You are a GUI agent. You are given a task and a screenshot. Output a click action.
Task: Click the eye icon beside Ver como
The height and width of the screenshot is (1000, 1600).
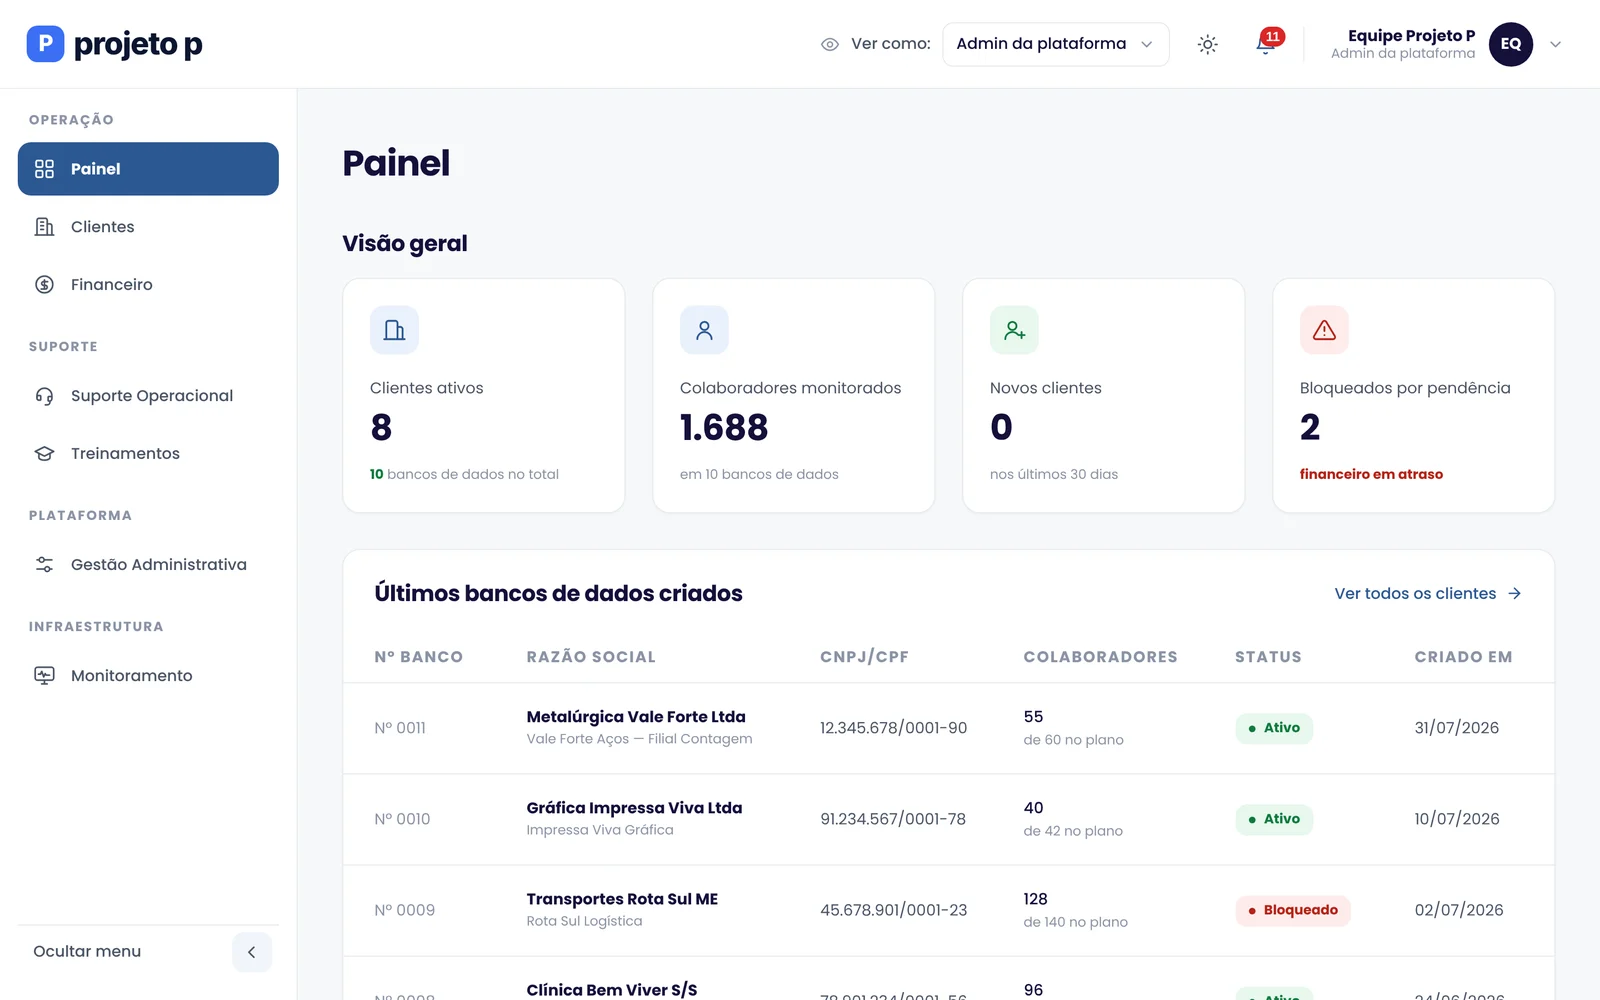click(x=829, y=44)
